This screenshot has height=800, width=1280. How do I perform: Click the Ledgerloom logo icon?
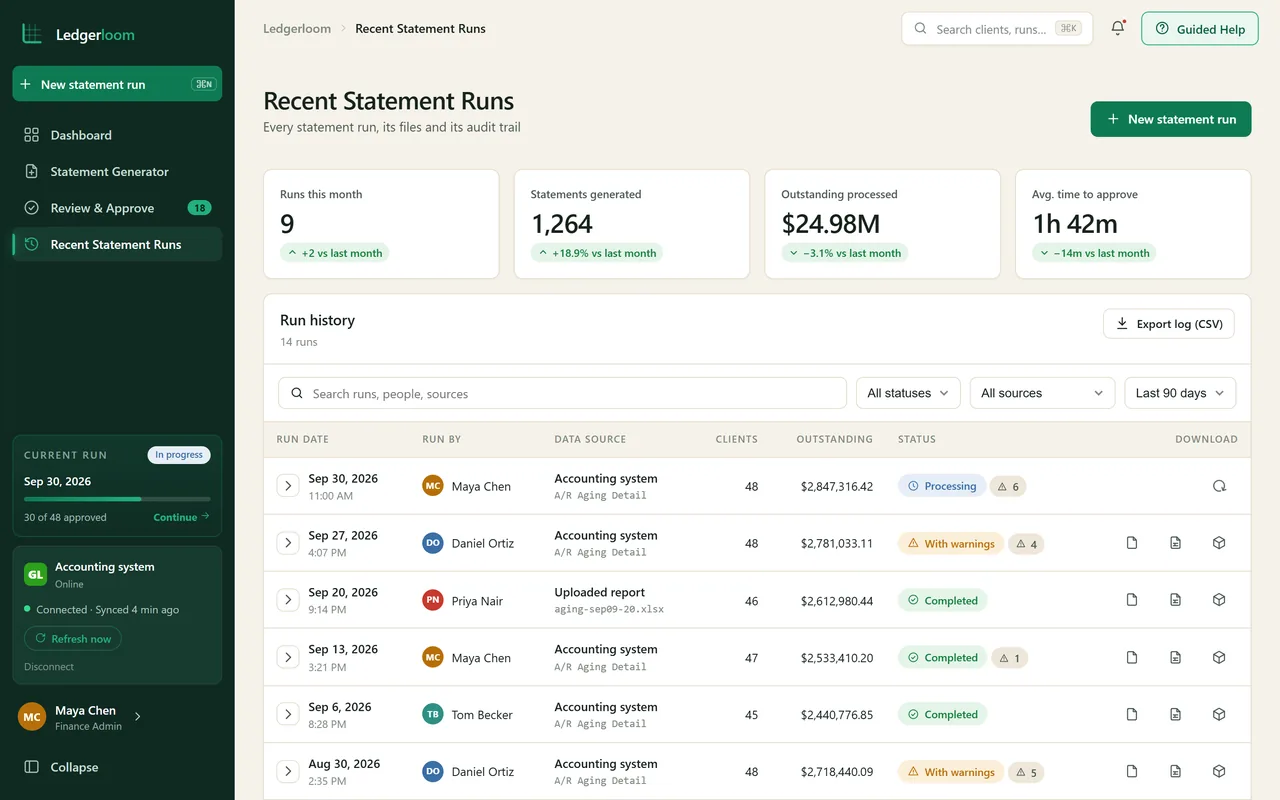[x=32, y=34]
